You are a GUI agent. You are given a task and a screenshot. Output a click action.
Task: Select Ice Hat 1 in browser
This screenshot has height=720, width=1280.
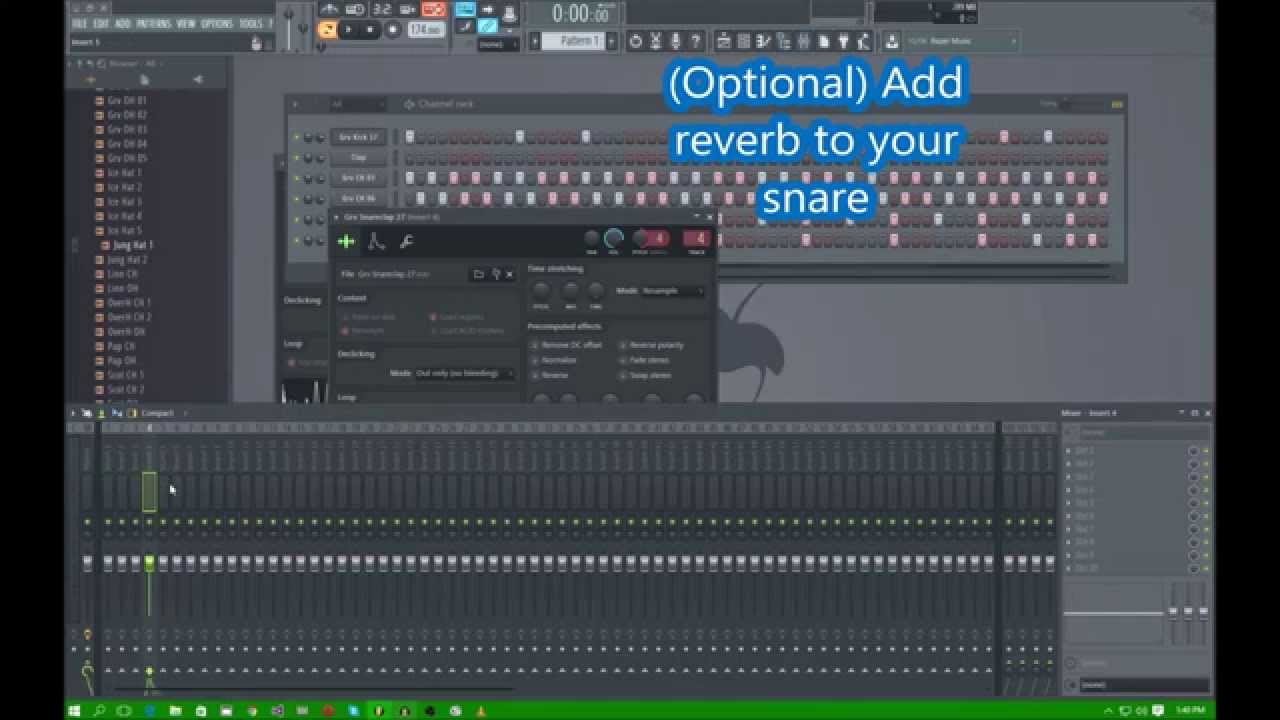pos(124,173)
